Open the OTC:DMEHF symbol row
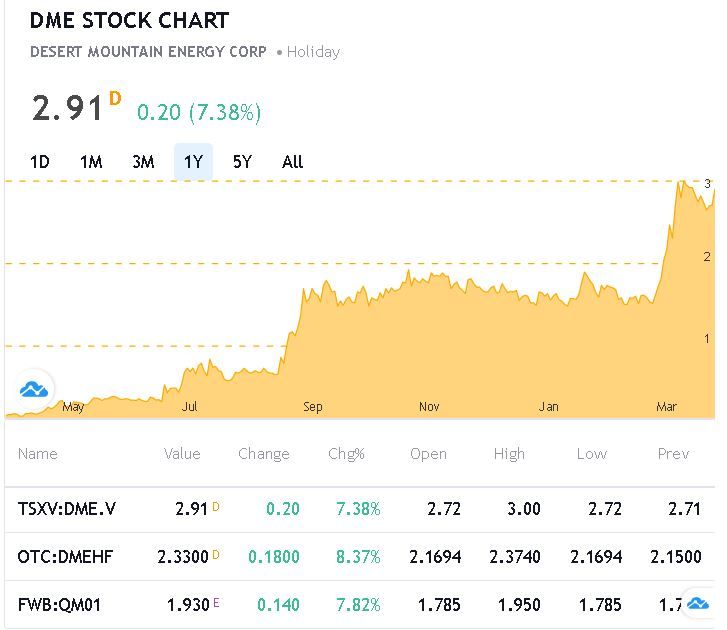Screen dimensions: 727x630 [x=65, y=556]
